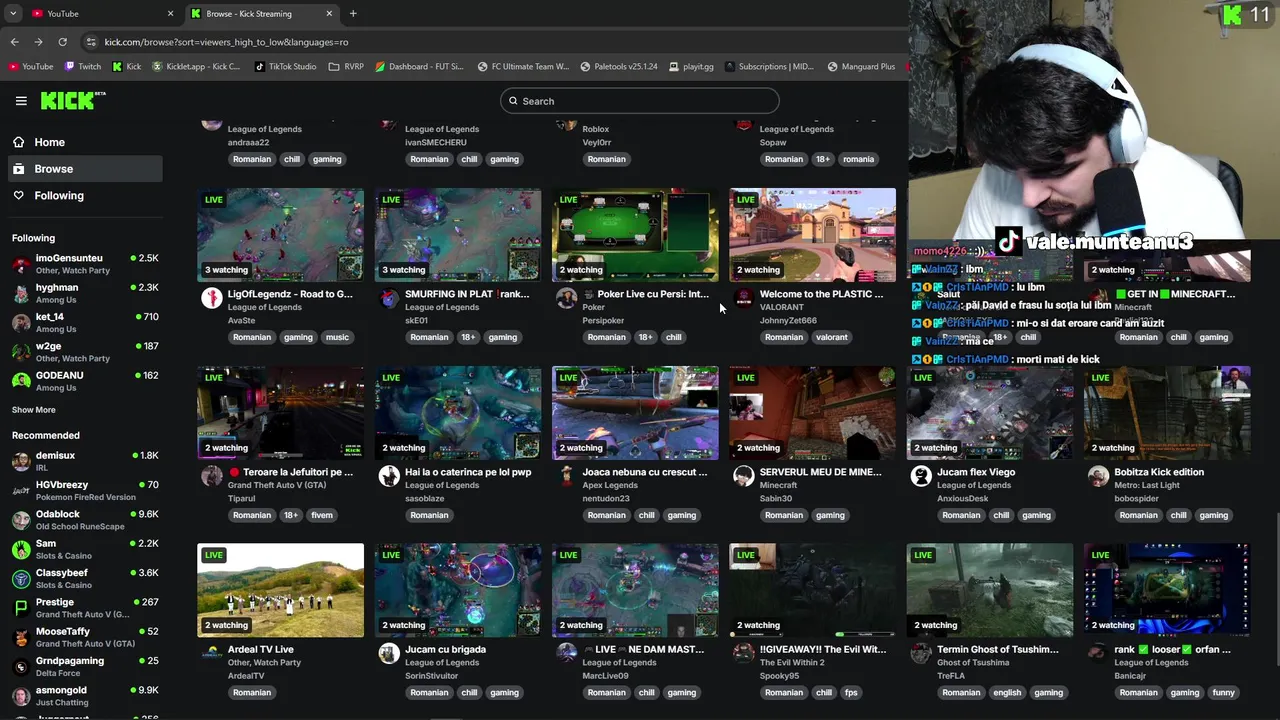
Task: Click avatar beside Ardeal TV Live stream
Action: (x=212, y=653)
